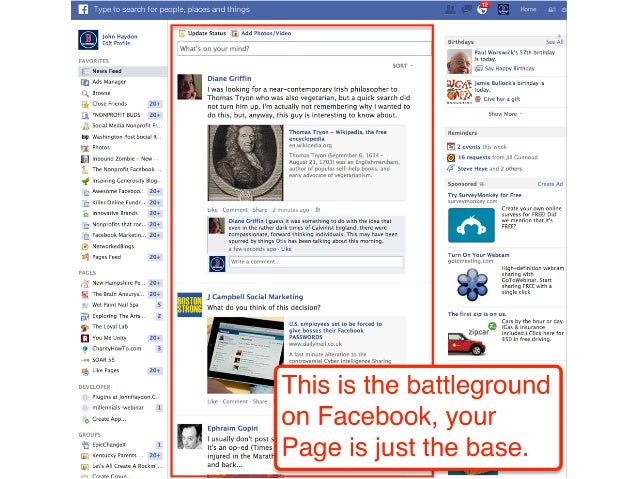Click the Write a comment field
Image resolution: width=638 pixels, height=479 pixels.
tap(316, 262)
